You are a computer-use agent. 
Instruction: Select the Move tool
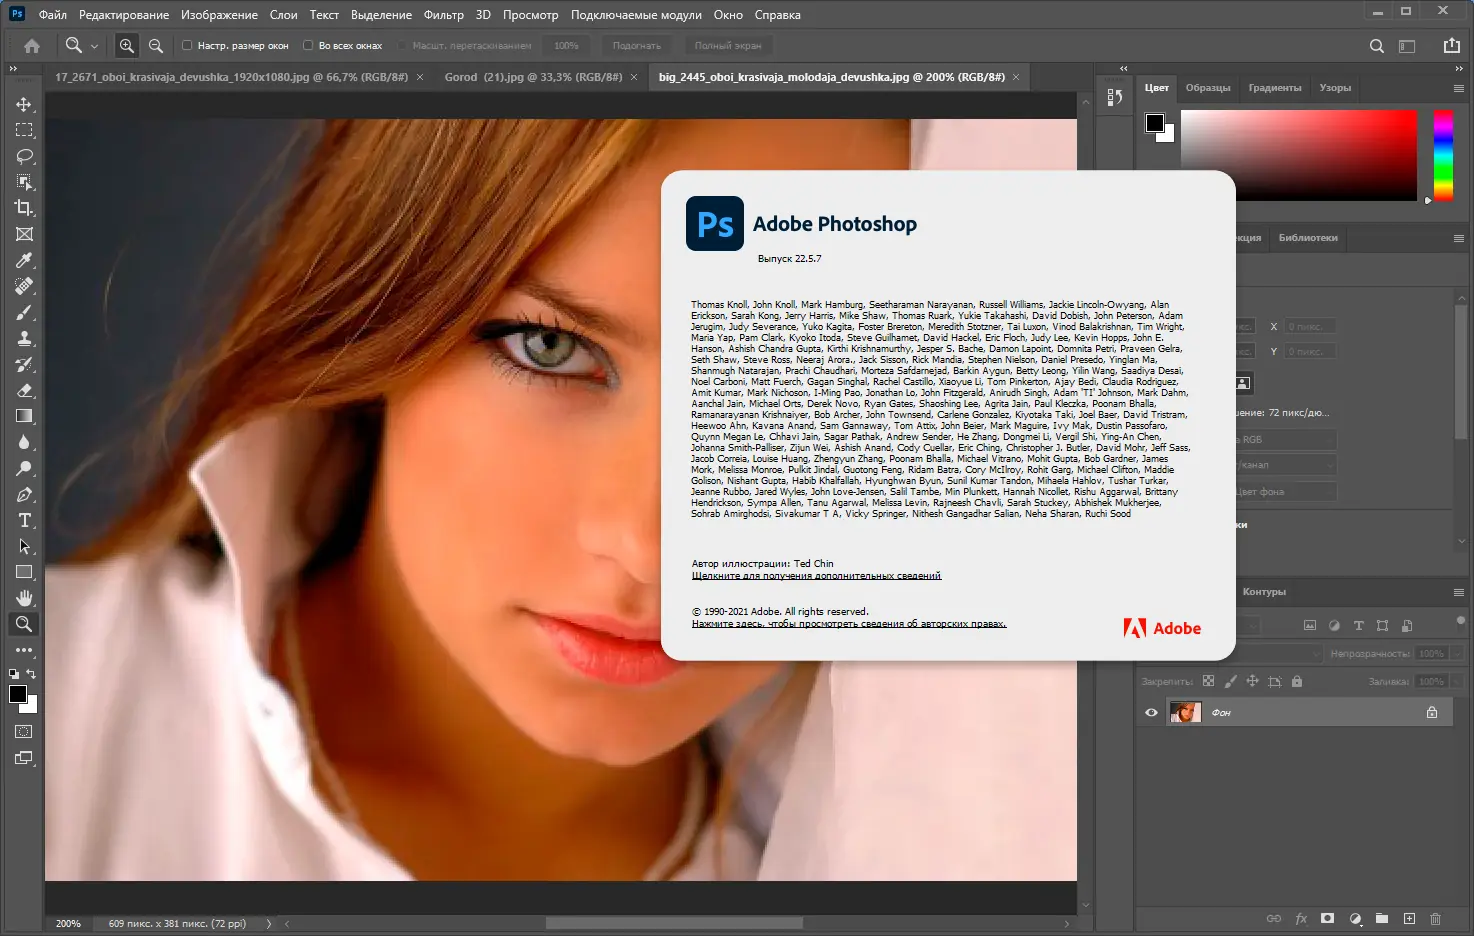point(23,103)
